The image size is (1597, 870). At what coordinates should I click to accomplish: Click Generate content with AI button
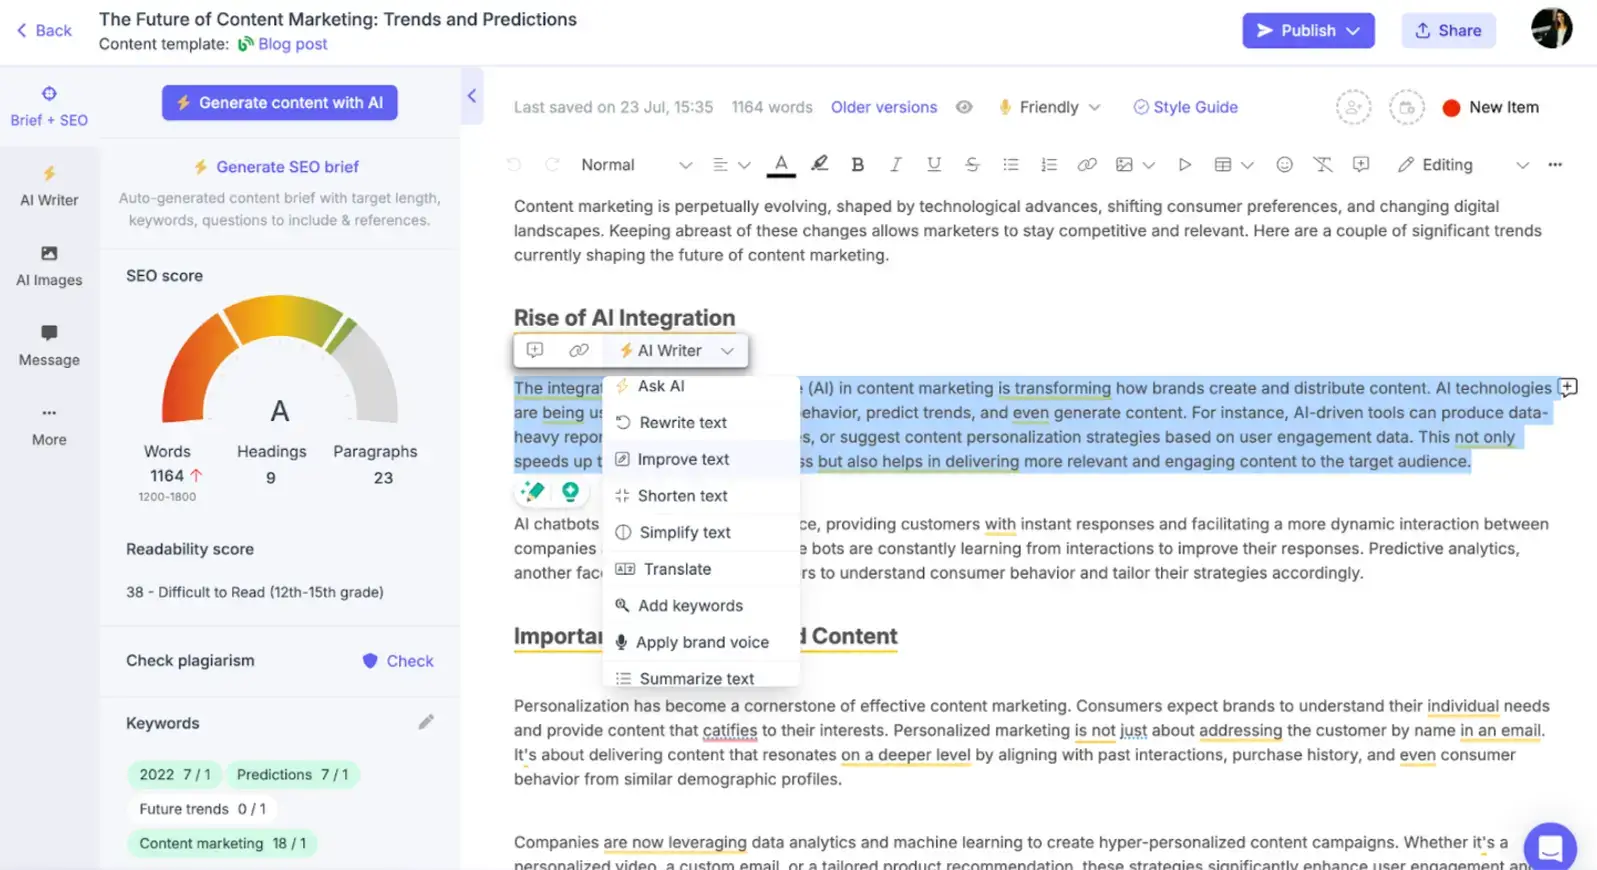click(280, 102)
